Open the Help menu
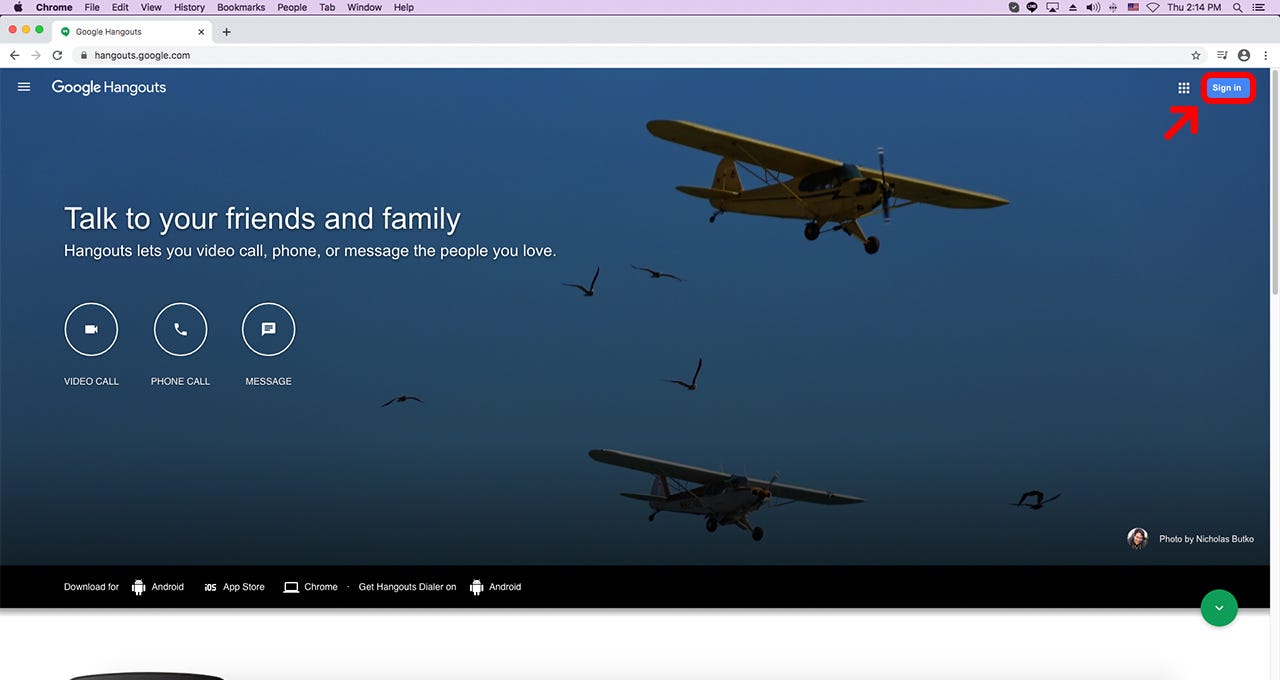Image resolution: width=1280 pixels, height=680 pixels. pyautogui.click(x=403, y=7)
